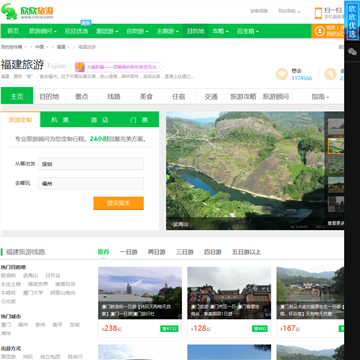360x360 pixels.
Task: Expand the 主题游 navigation dropdown
Action: click(168, 31)
